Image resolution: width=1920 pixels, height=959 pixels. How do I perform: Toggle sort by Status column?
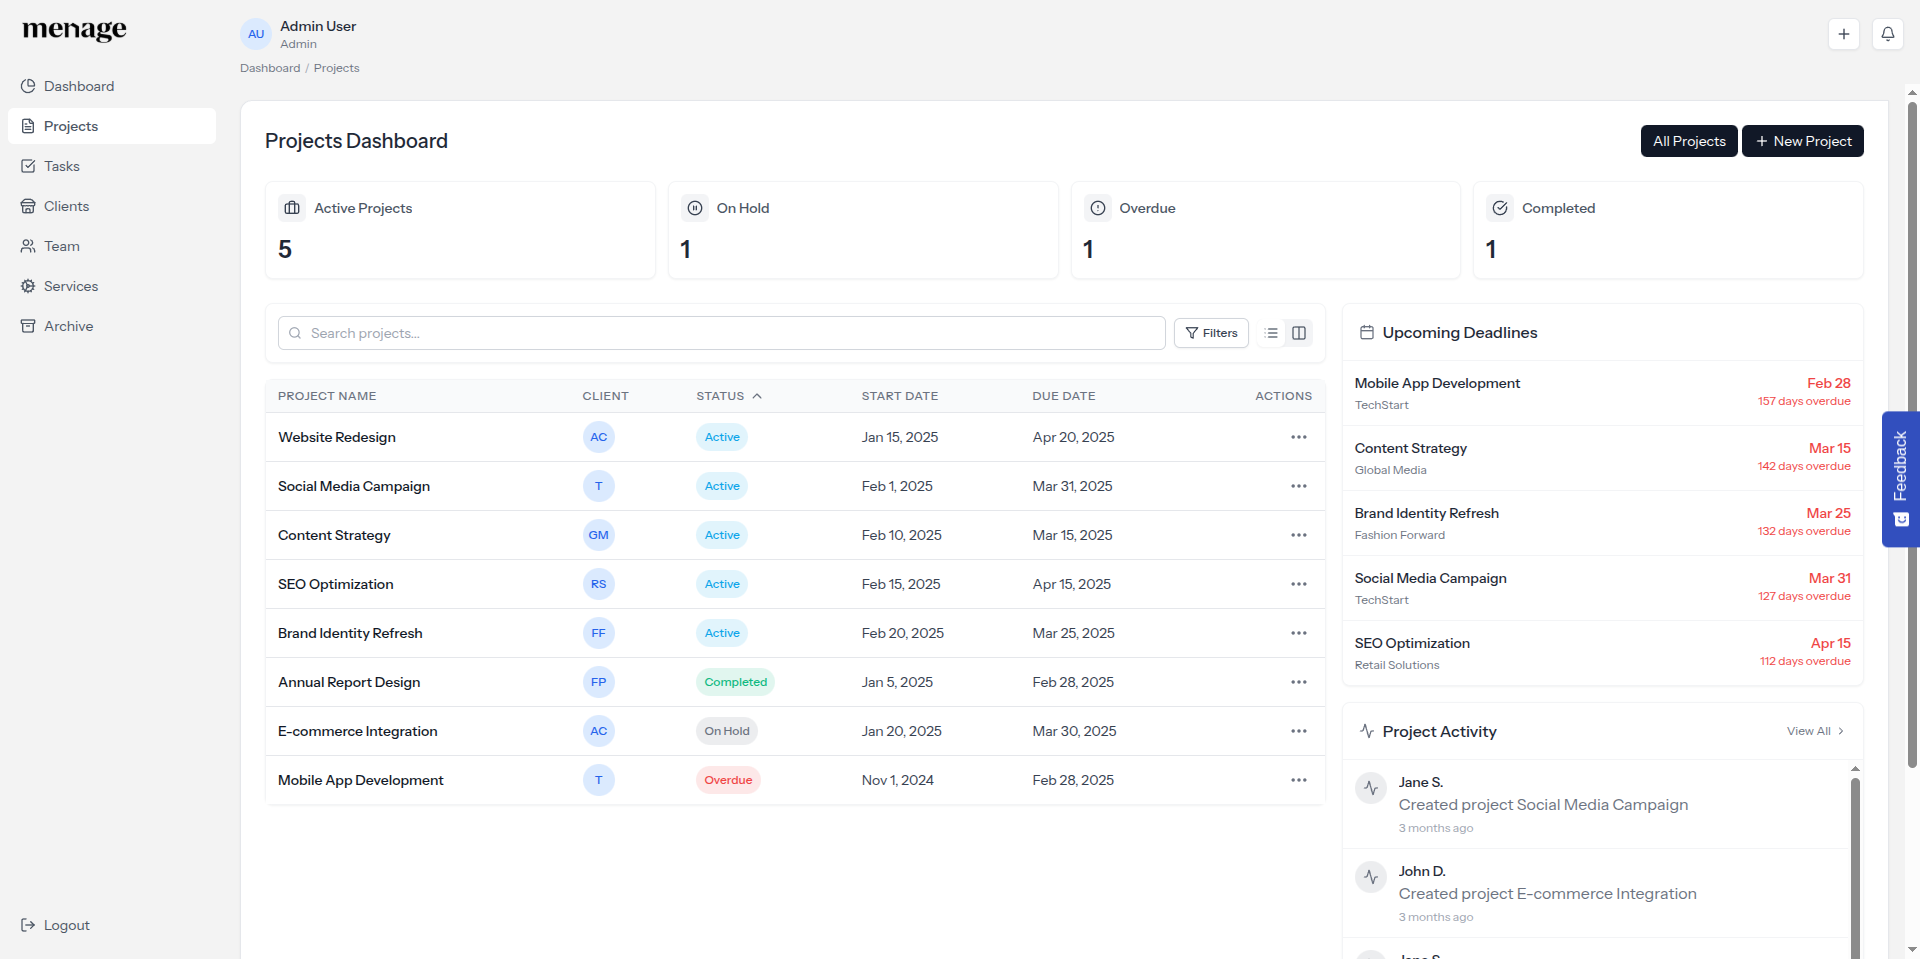(x=729, y=396)
